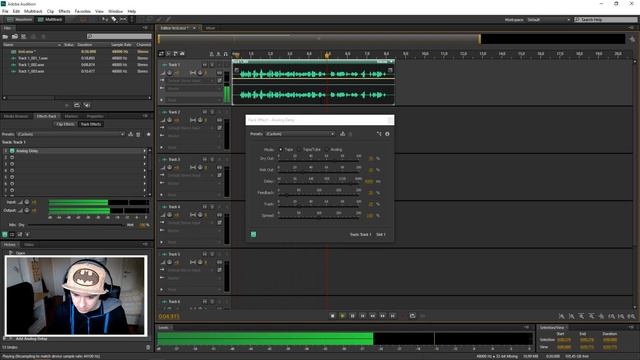Select the Analog mode radio button
640x360 pixels.
pyautogui.click(x=327, y=149)
